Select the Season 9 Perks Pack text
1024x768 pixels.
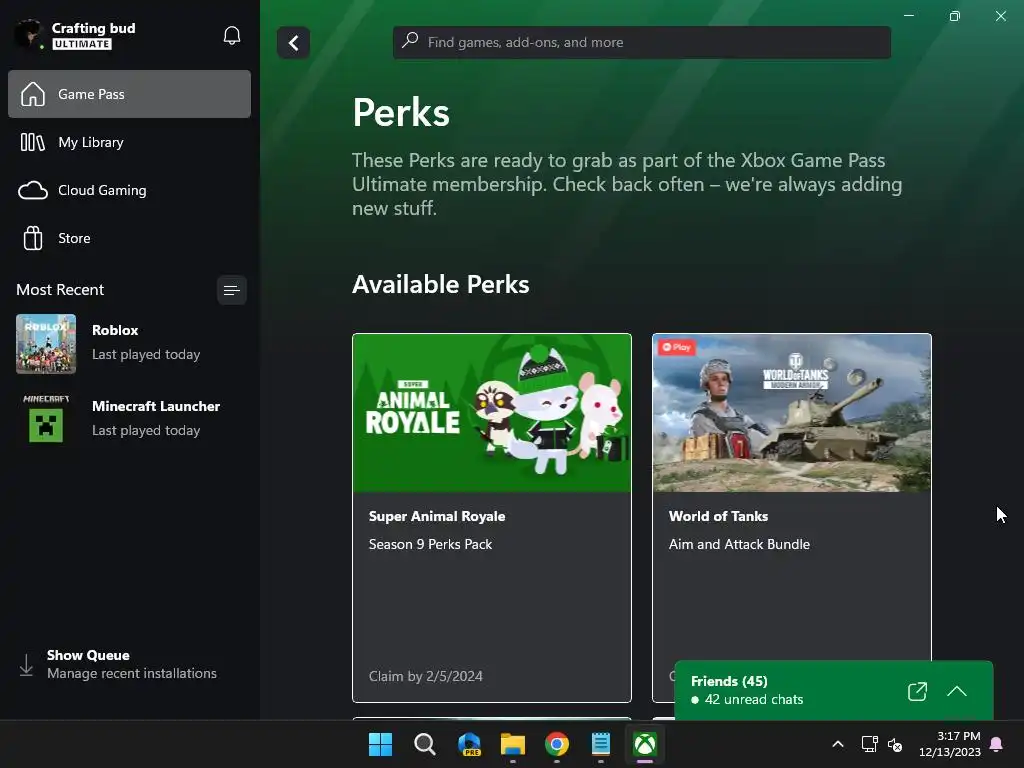[430, 545]
